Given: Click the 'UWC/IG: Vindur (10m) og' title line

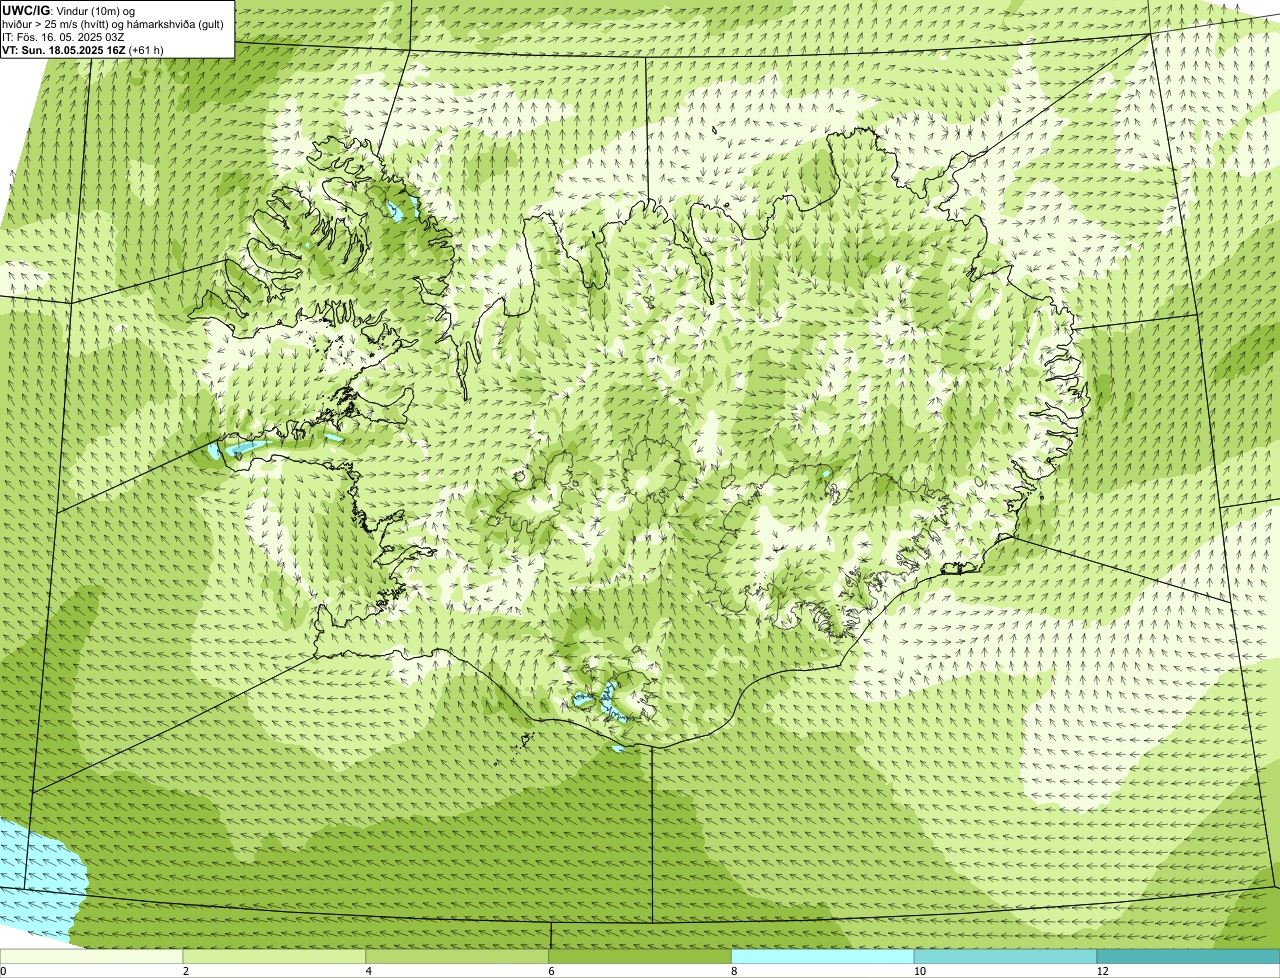Looking at the screenshot, I should [x=69, y=11].
